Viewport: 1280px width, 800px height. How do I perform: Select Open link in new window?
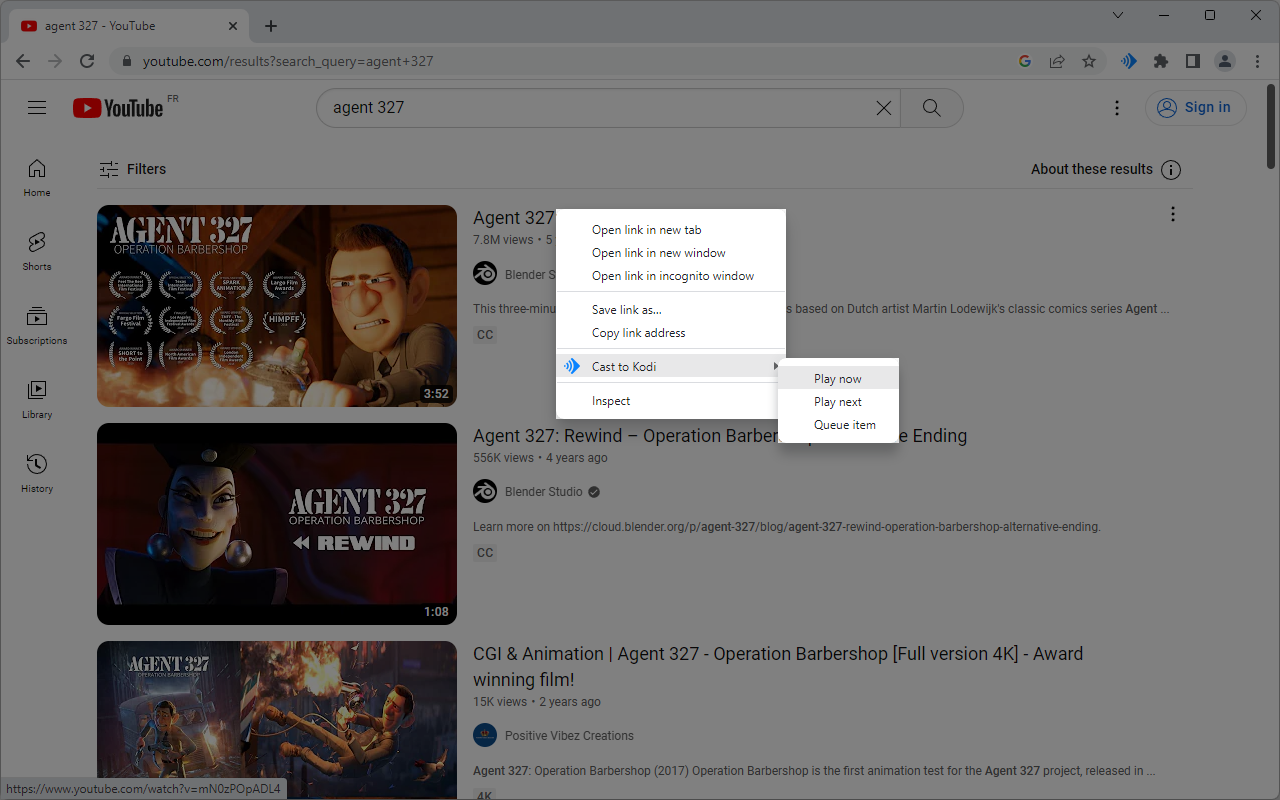pos(671,253)
